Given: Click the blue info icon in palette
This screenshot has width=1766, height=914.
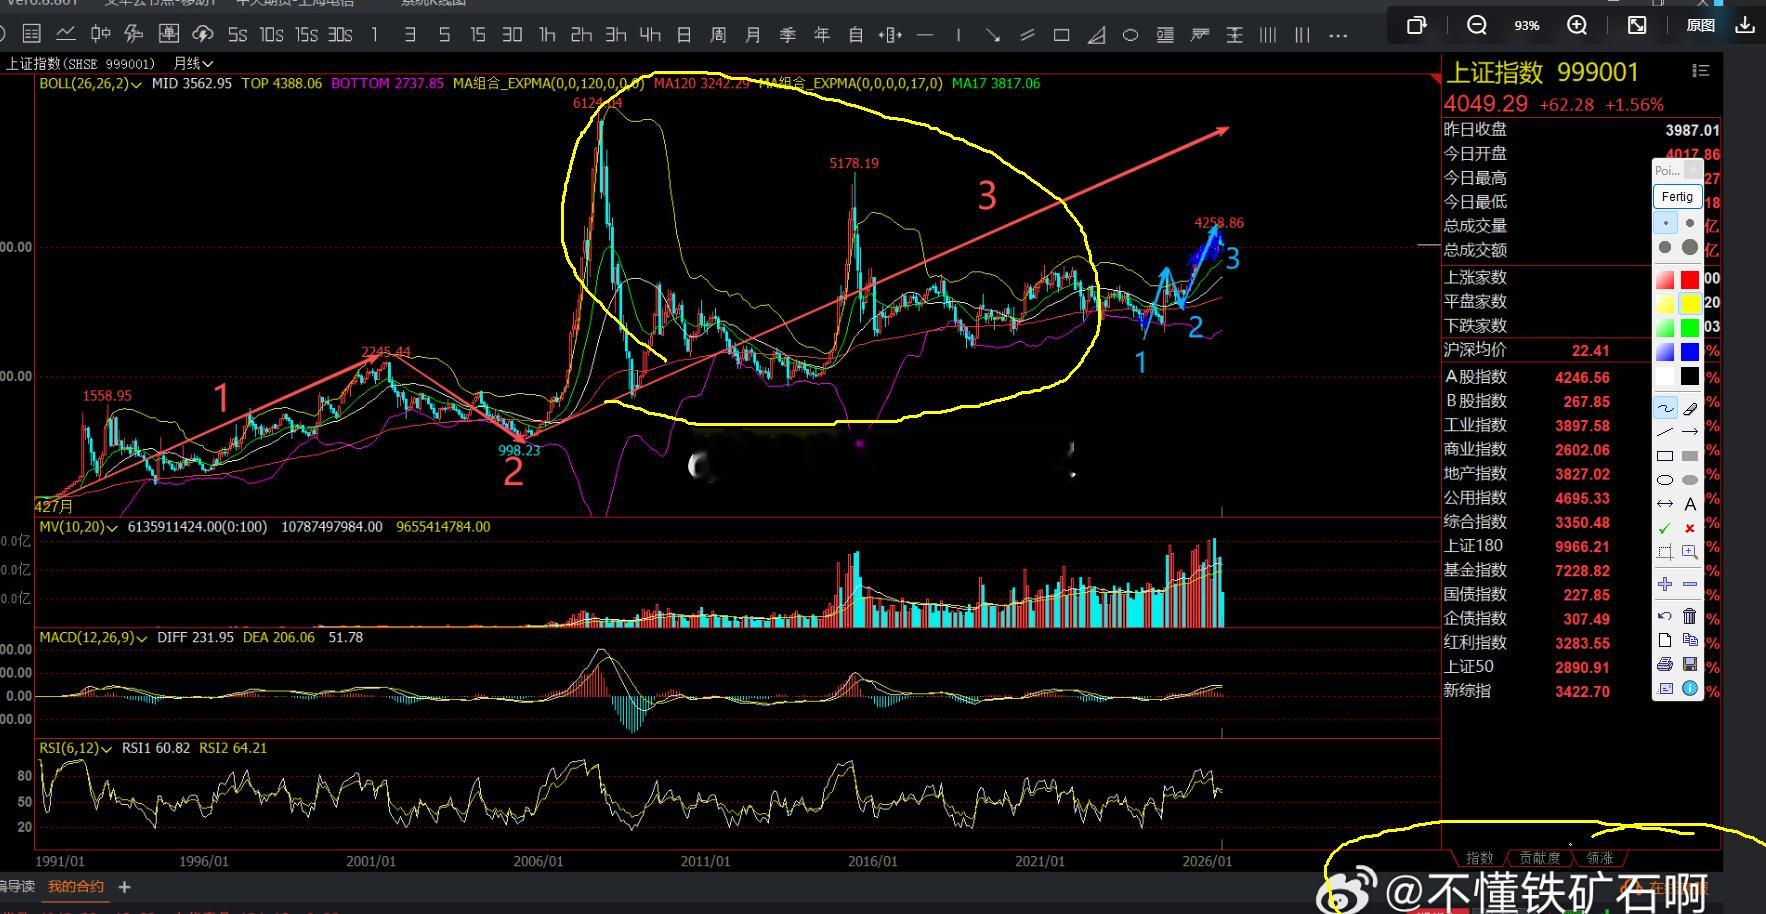Looking at the screenshot, I should [x=1690, y=688].
